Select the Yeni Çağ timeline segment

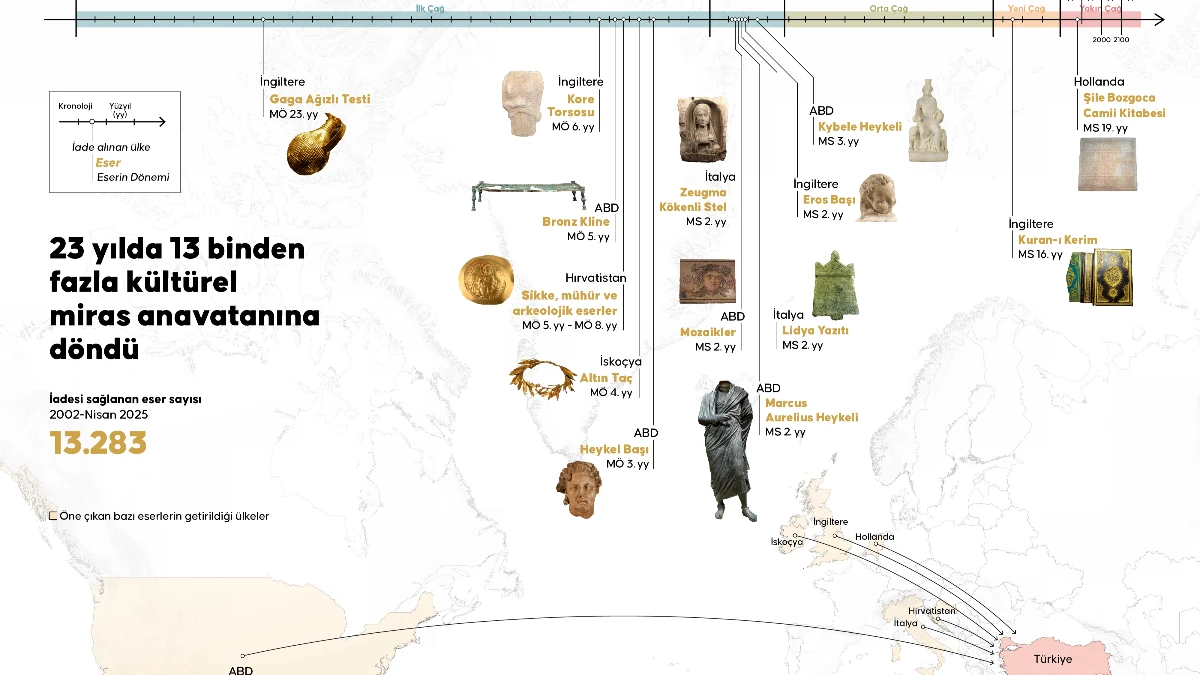tap(1026, 19)
